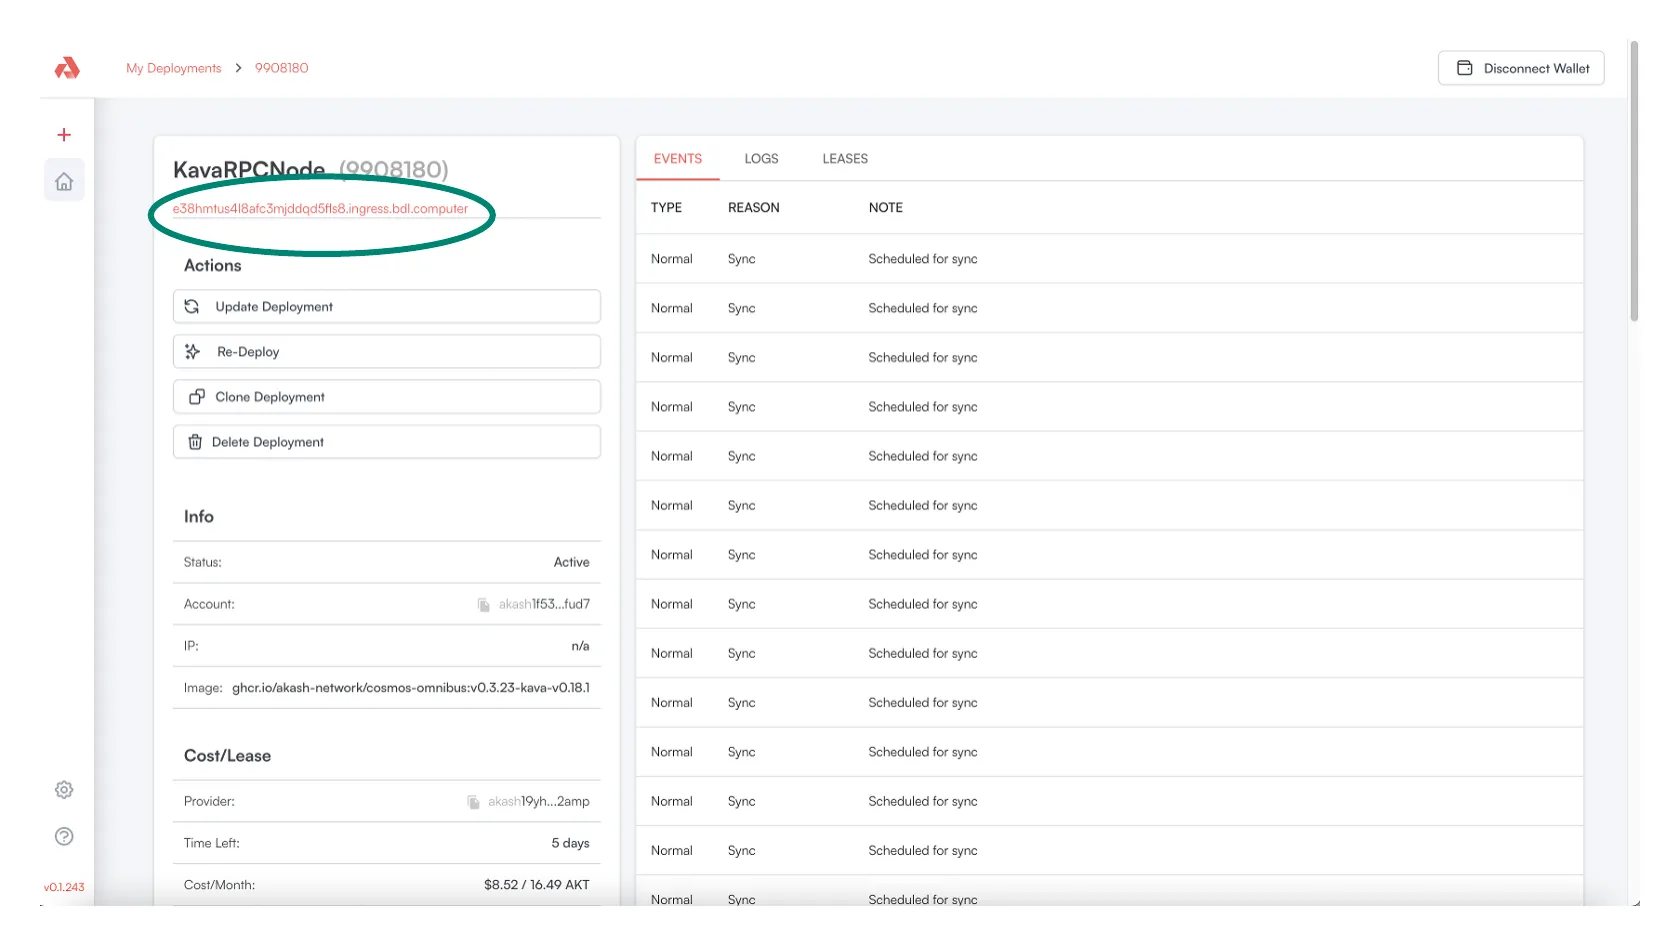Click the plus icon in sidebar
Viewport: 1680px width, 946px height.
(64, 135)
